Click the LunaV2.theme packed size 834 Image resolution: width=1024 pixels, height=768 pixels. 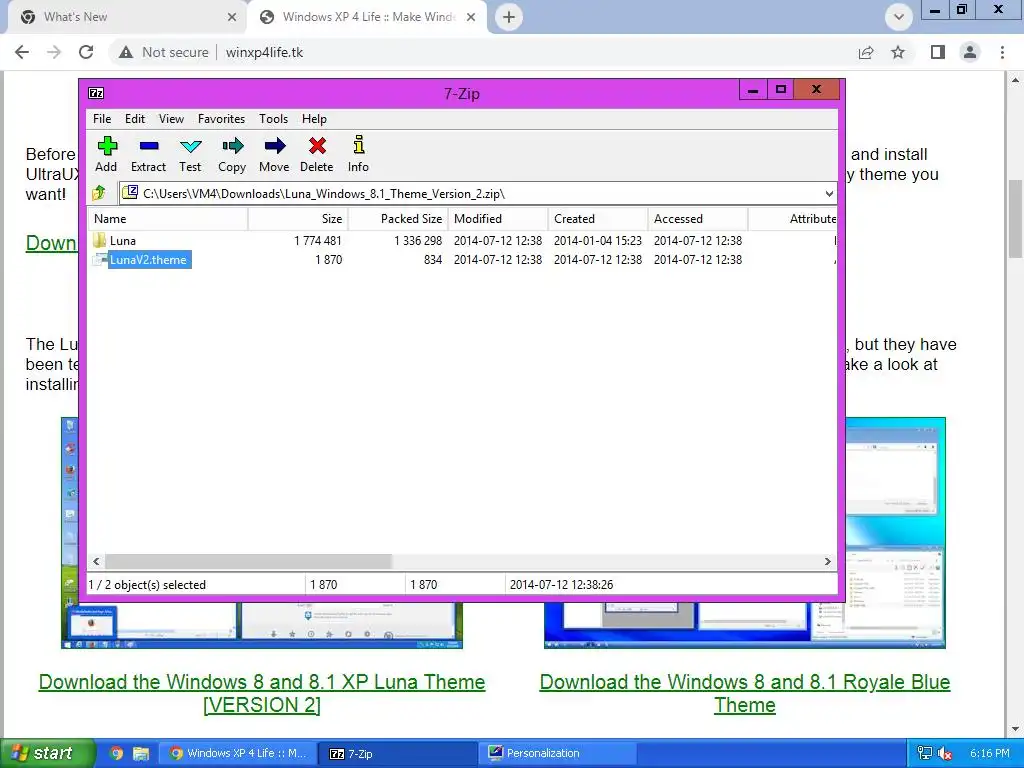point(432,260)
